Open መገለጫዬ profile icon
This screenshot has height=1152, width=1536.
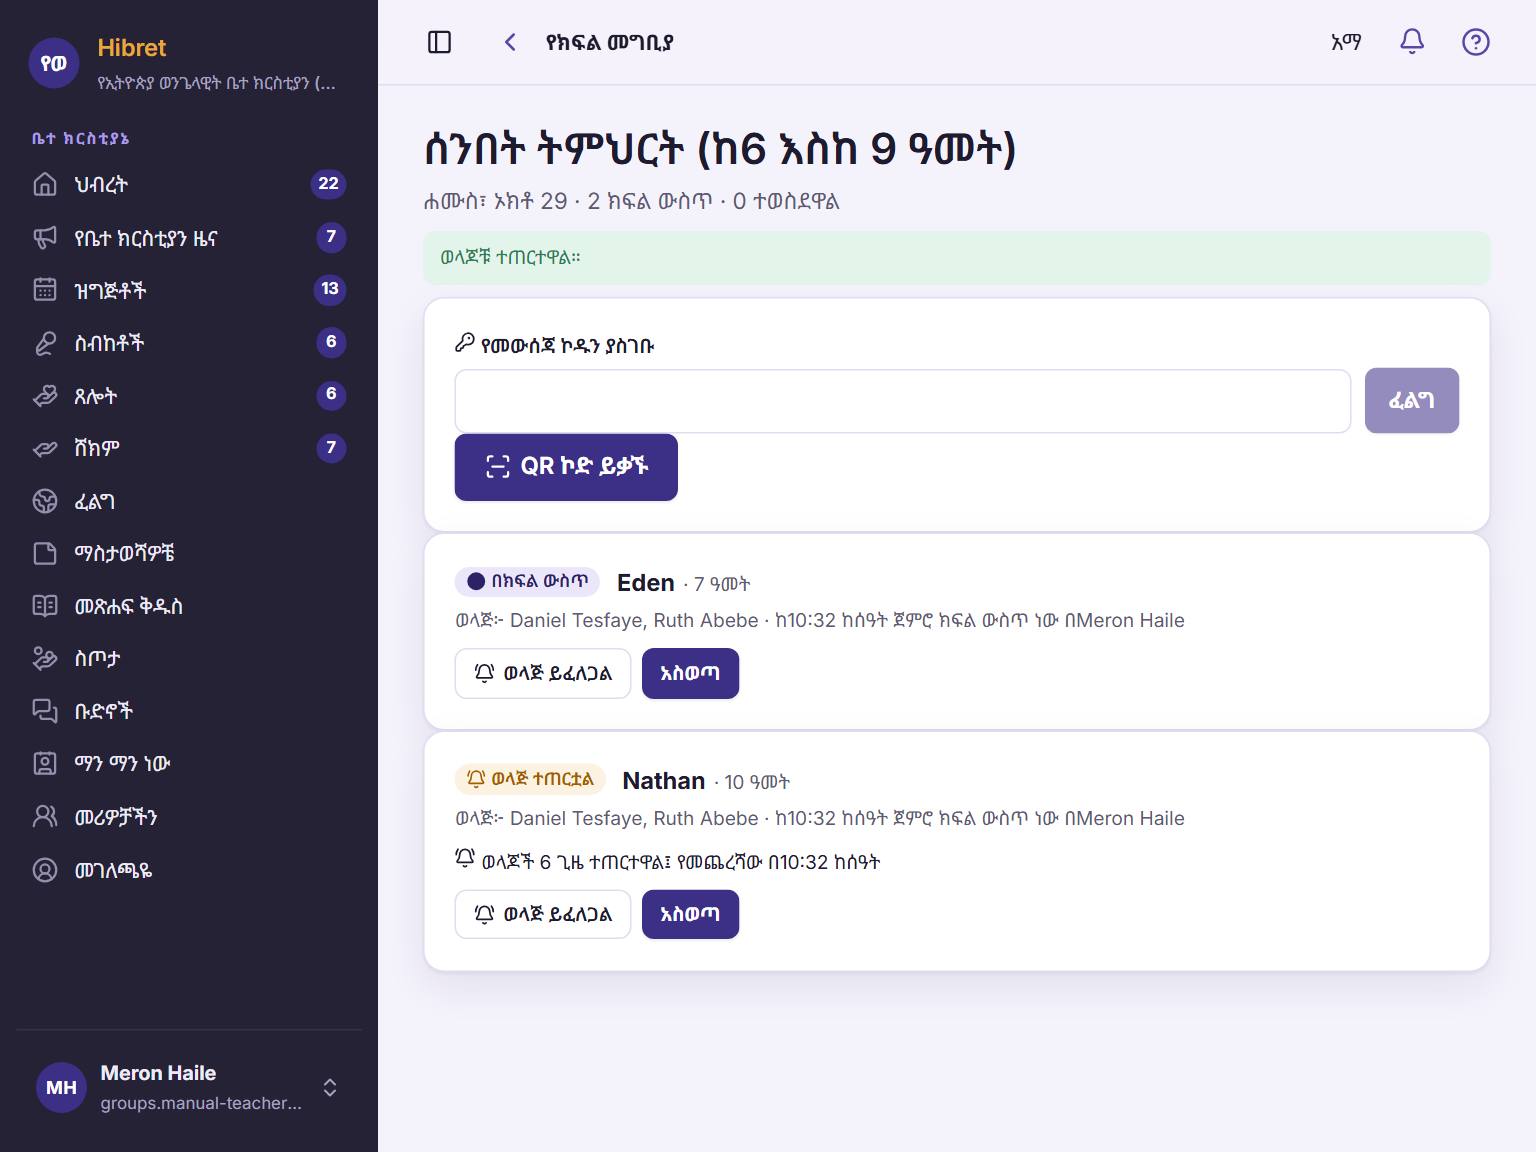pyautogui.click(x=45, y=870)
